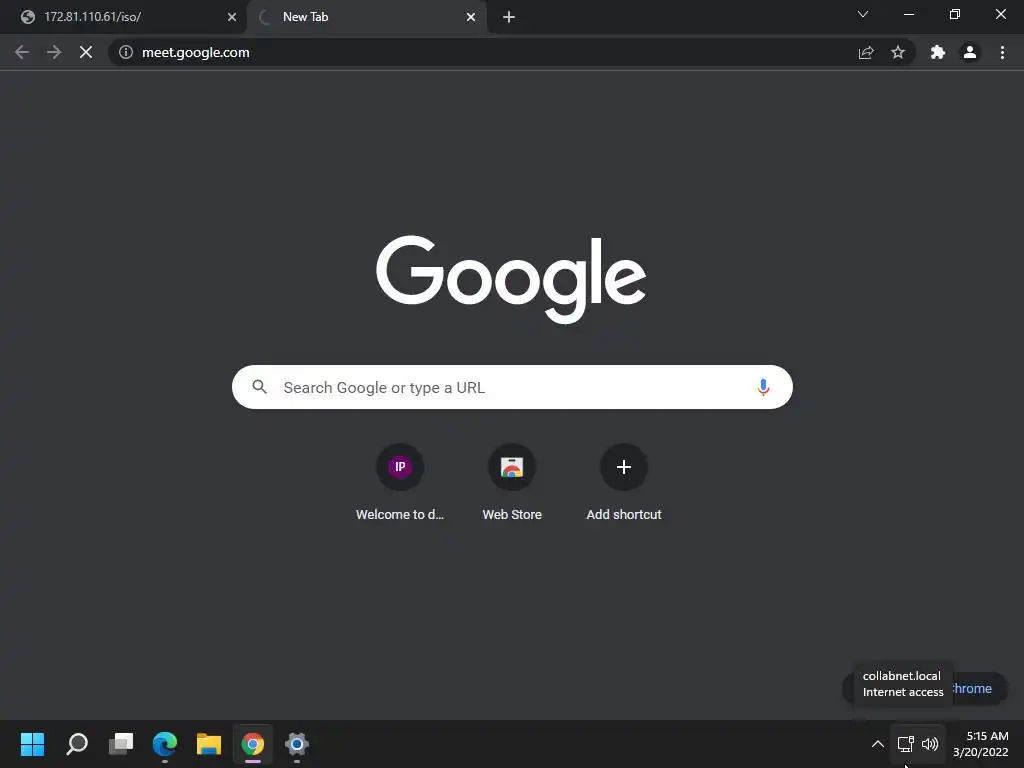Open a new tab with plus button
The image size is (1024, 768).
[x=509, y=17]
